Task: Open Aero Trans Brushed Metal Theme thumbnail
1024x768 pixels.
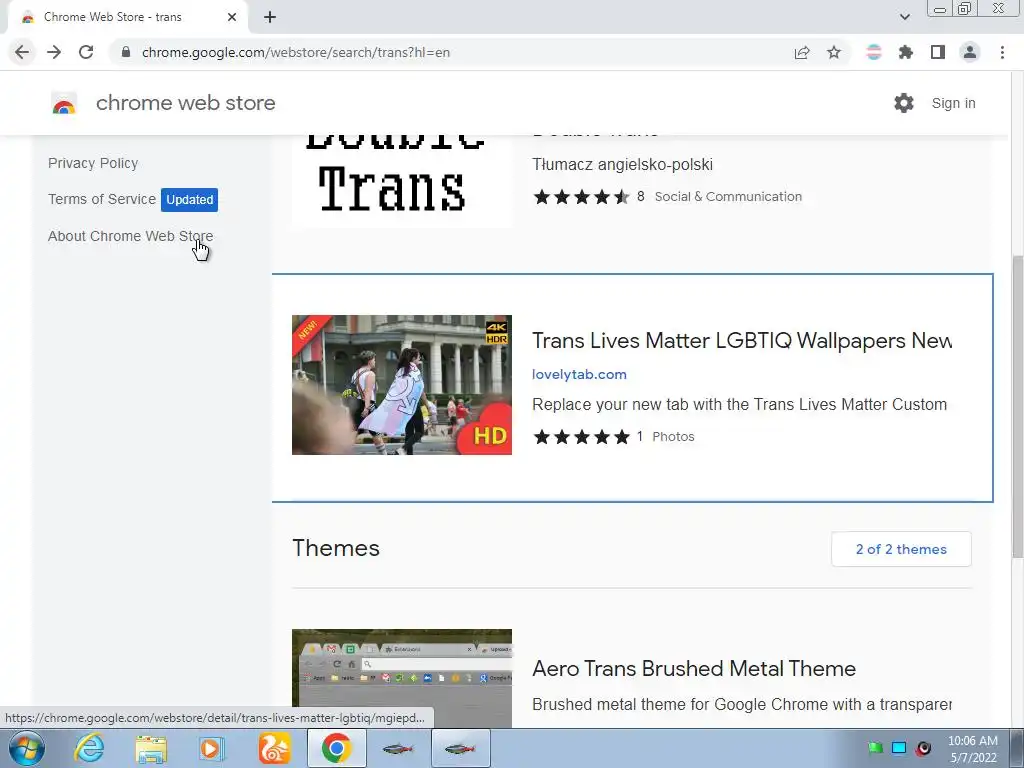Action: tap(402, 678)
